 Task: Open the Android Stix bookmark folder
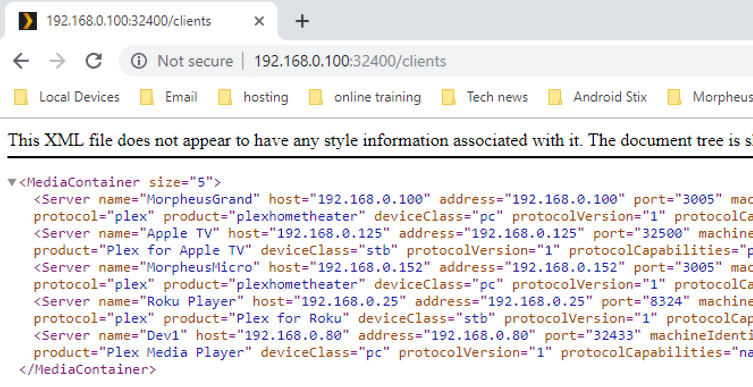[597, 97]
